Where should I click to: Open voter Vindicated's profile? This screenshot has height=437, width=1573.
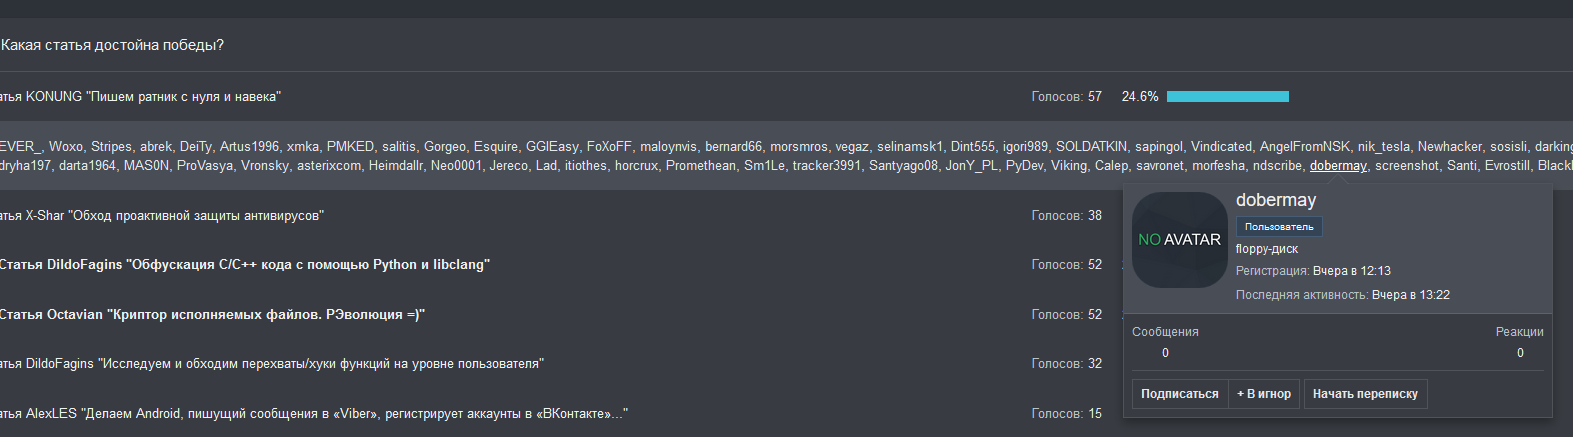1221,147
